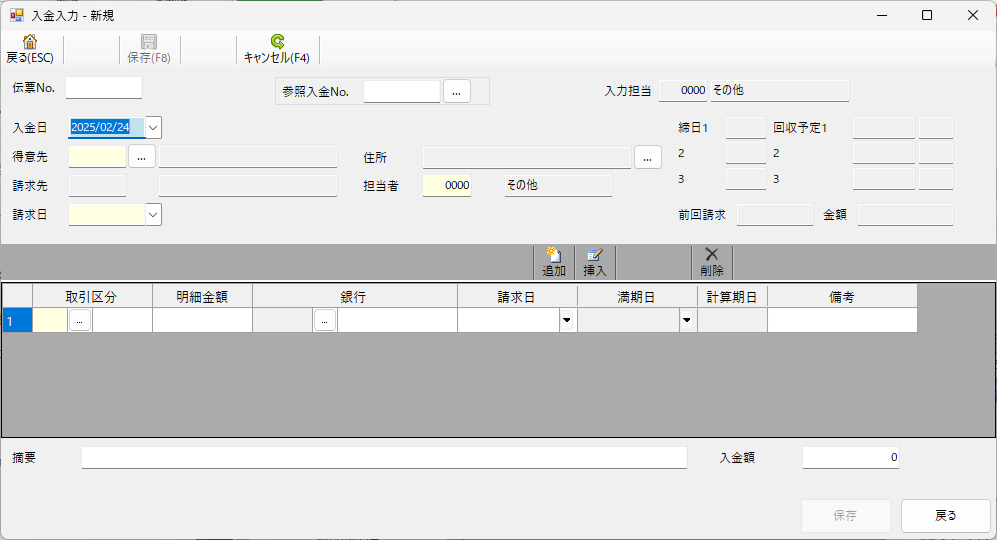Open the 請求日 dropdown in grid row 1
The height and width of the screenshot is (540, 997).
coord(567,321)
